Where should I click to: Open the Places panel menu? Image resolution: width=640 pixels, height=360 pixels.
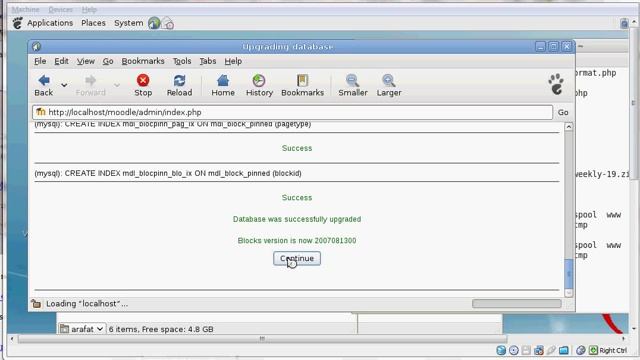93,23
